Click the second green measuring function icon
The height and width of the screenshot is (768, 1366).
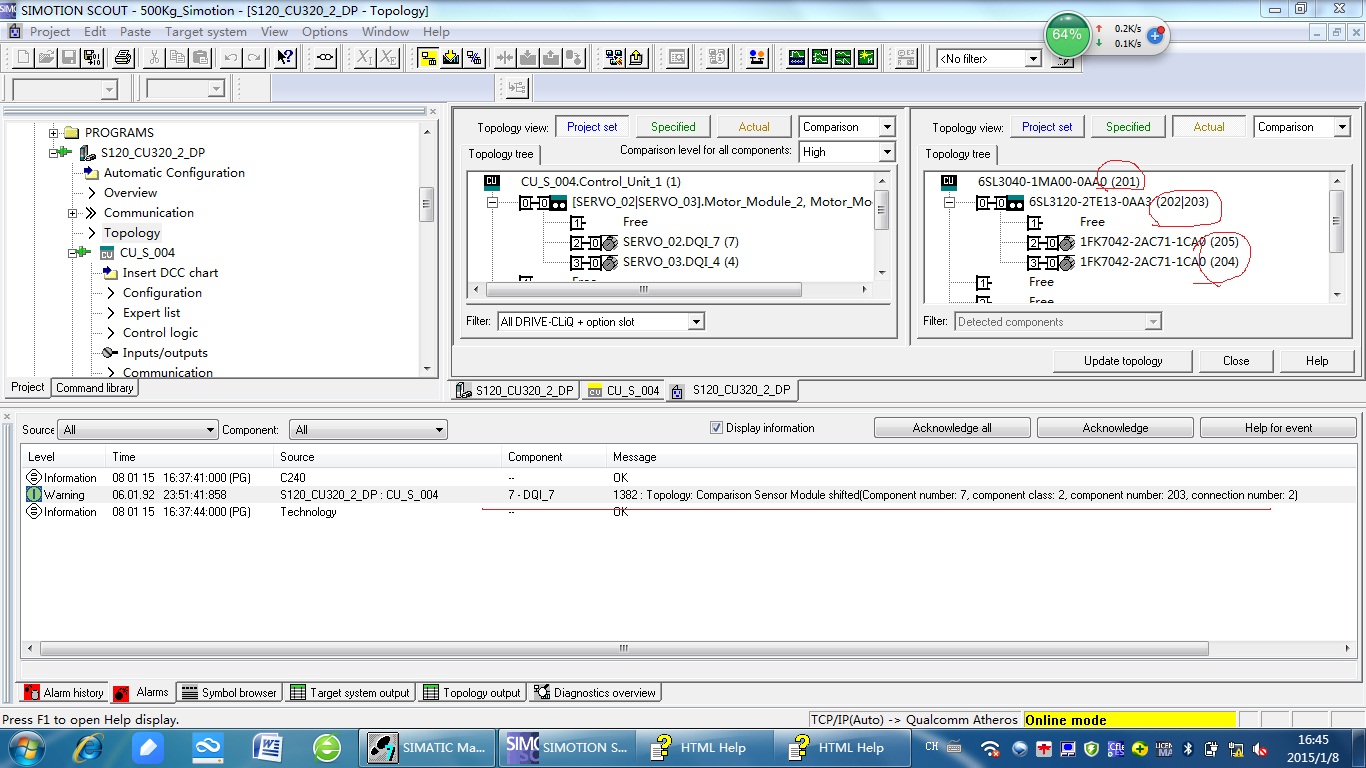point(820,58)
